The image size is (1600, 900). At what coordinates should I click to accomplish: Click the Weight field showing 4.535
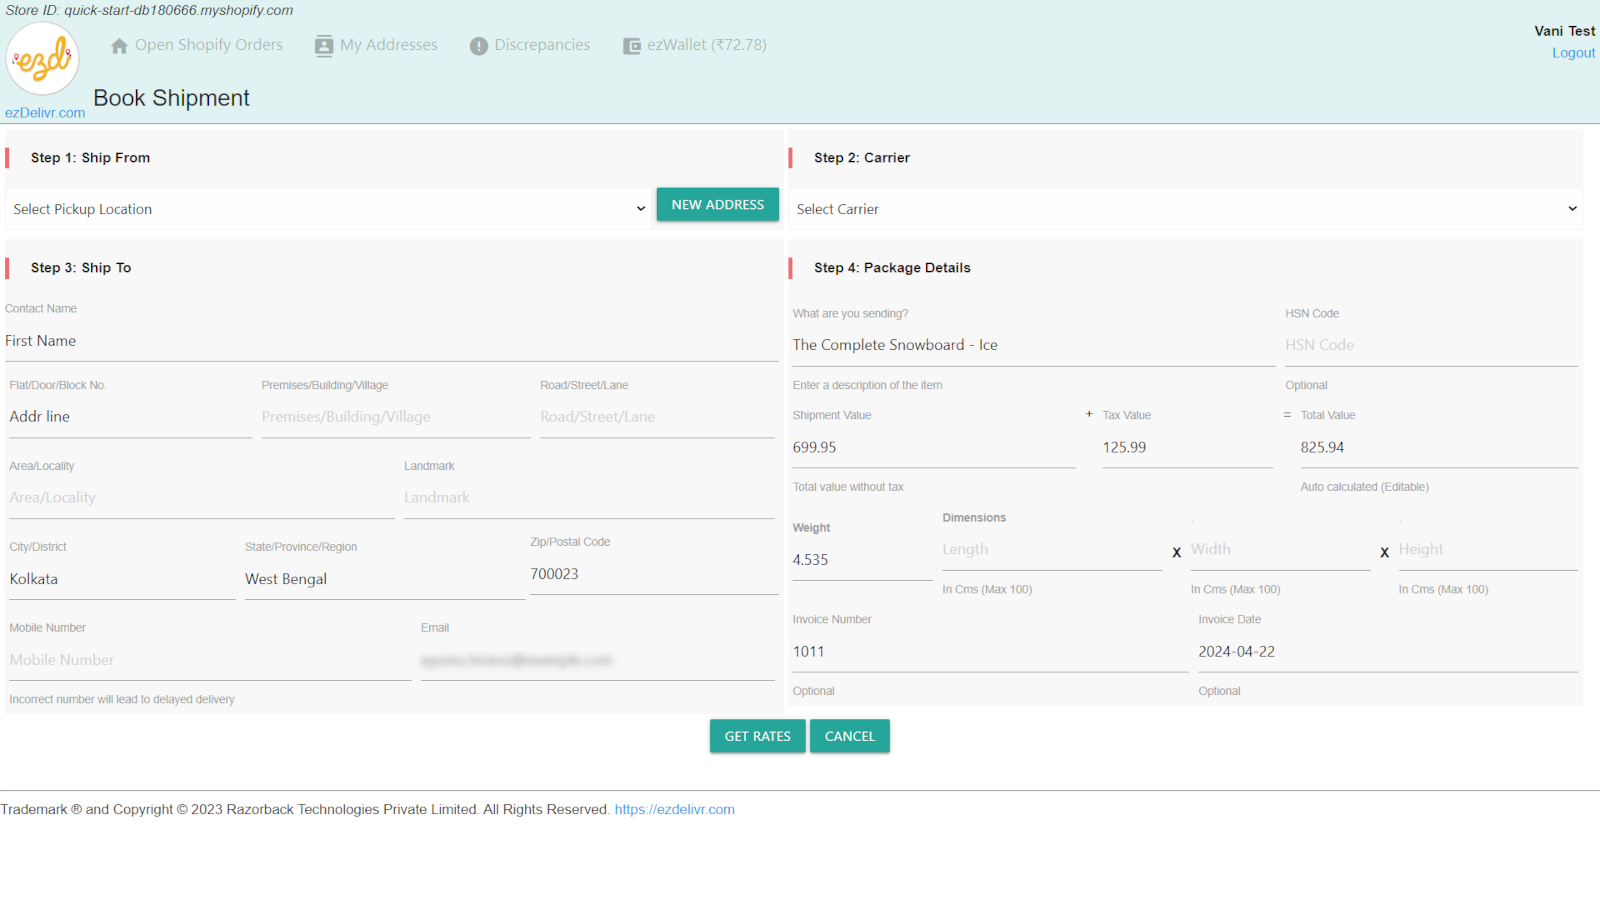pos(861,560)
